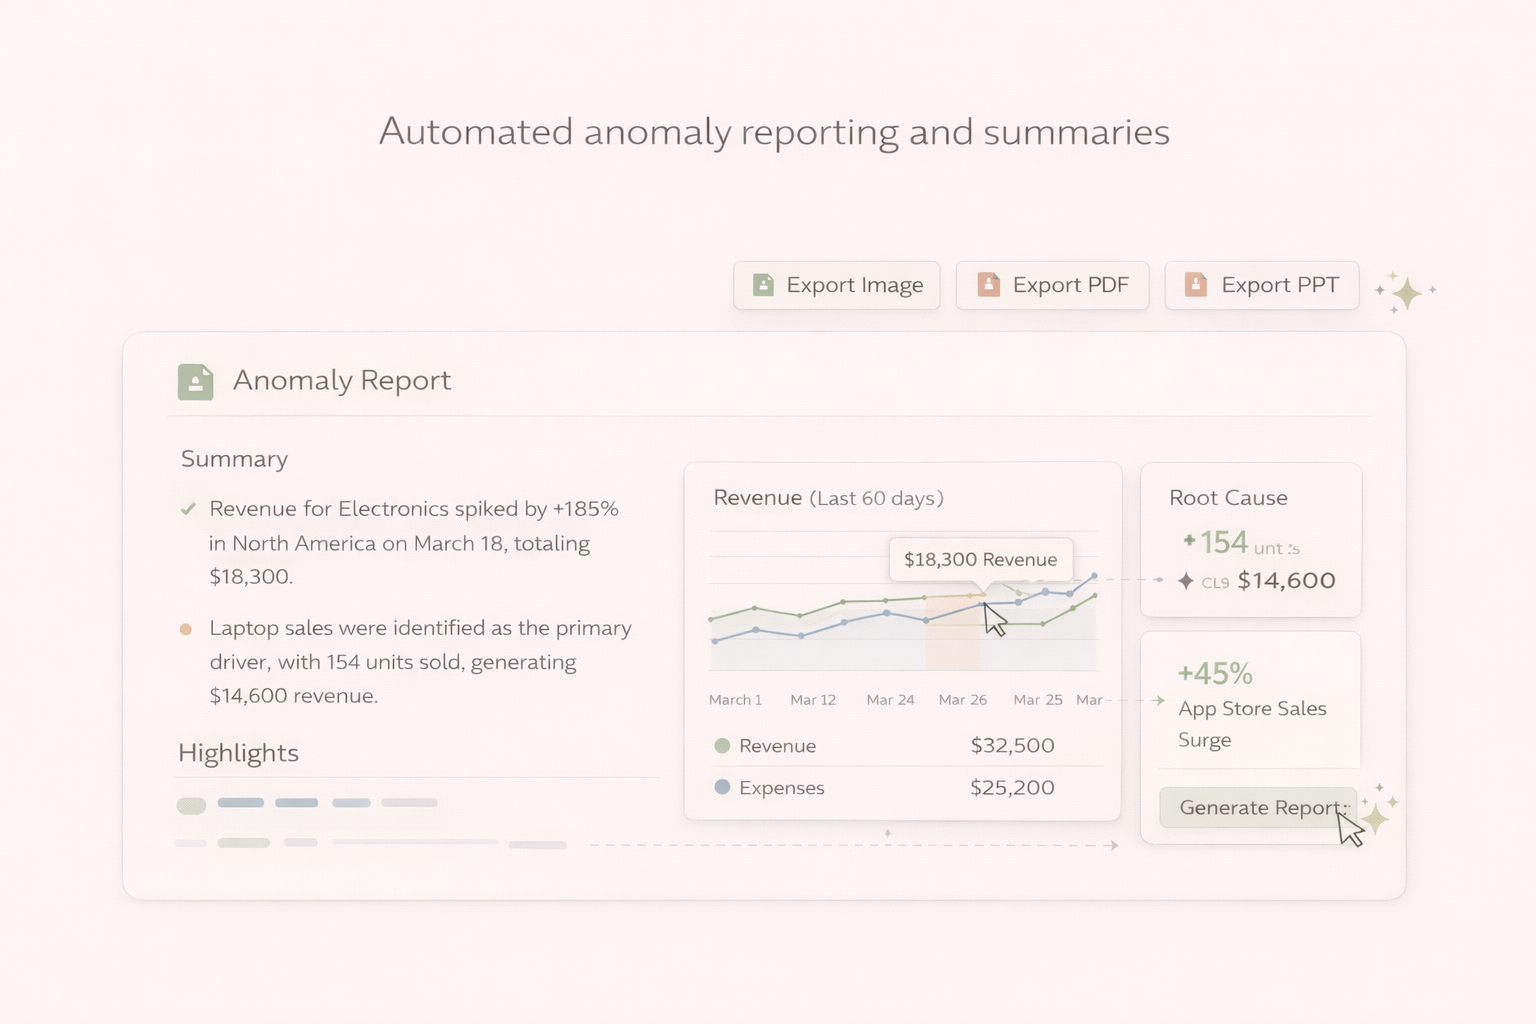The image size is (1536, 1024).
Task: Click the Export PDF button
Action: [1052, 285]
